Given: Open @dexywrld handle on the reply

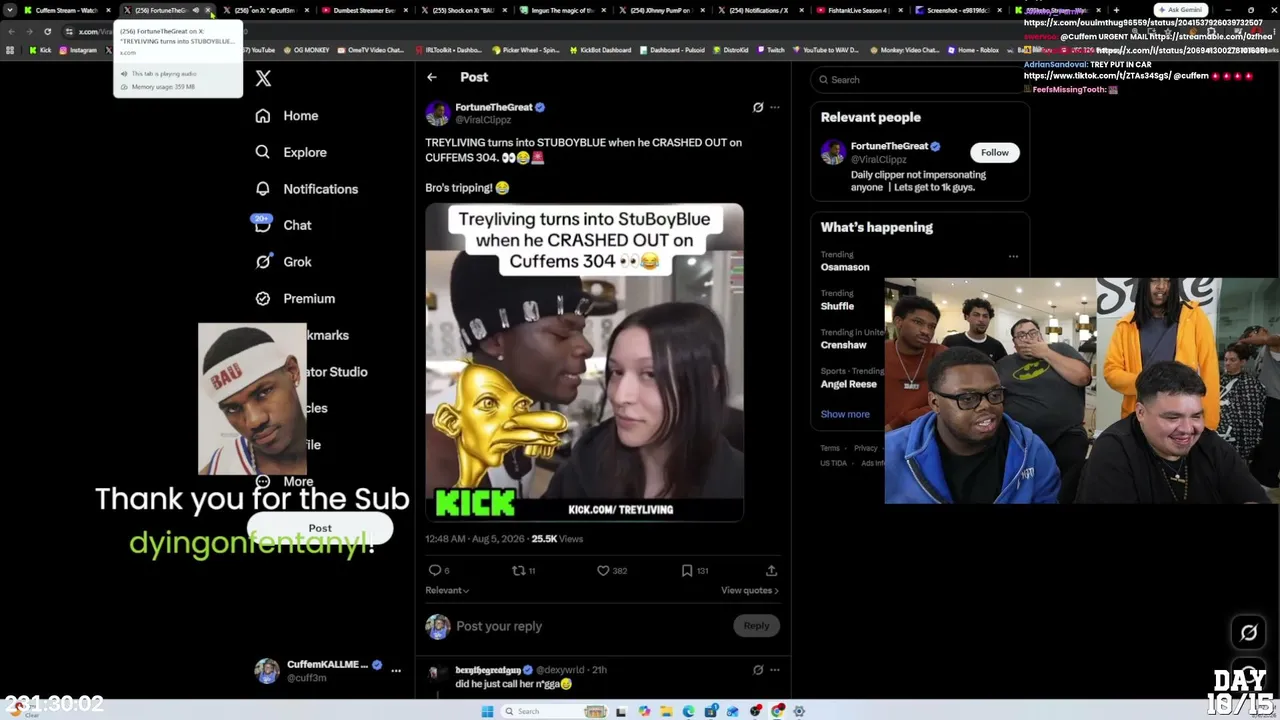Looking at the screenshot, I should click(x=560, y=670).
